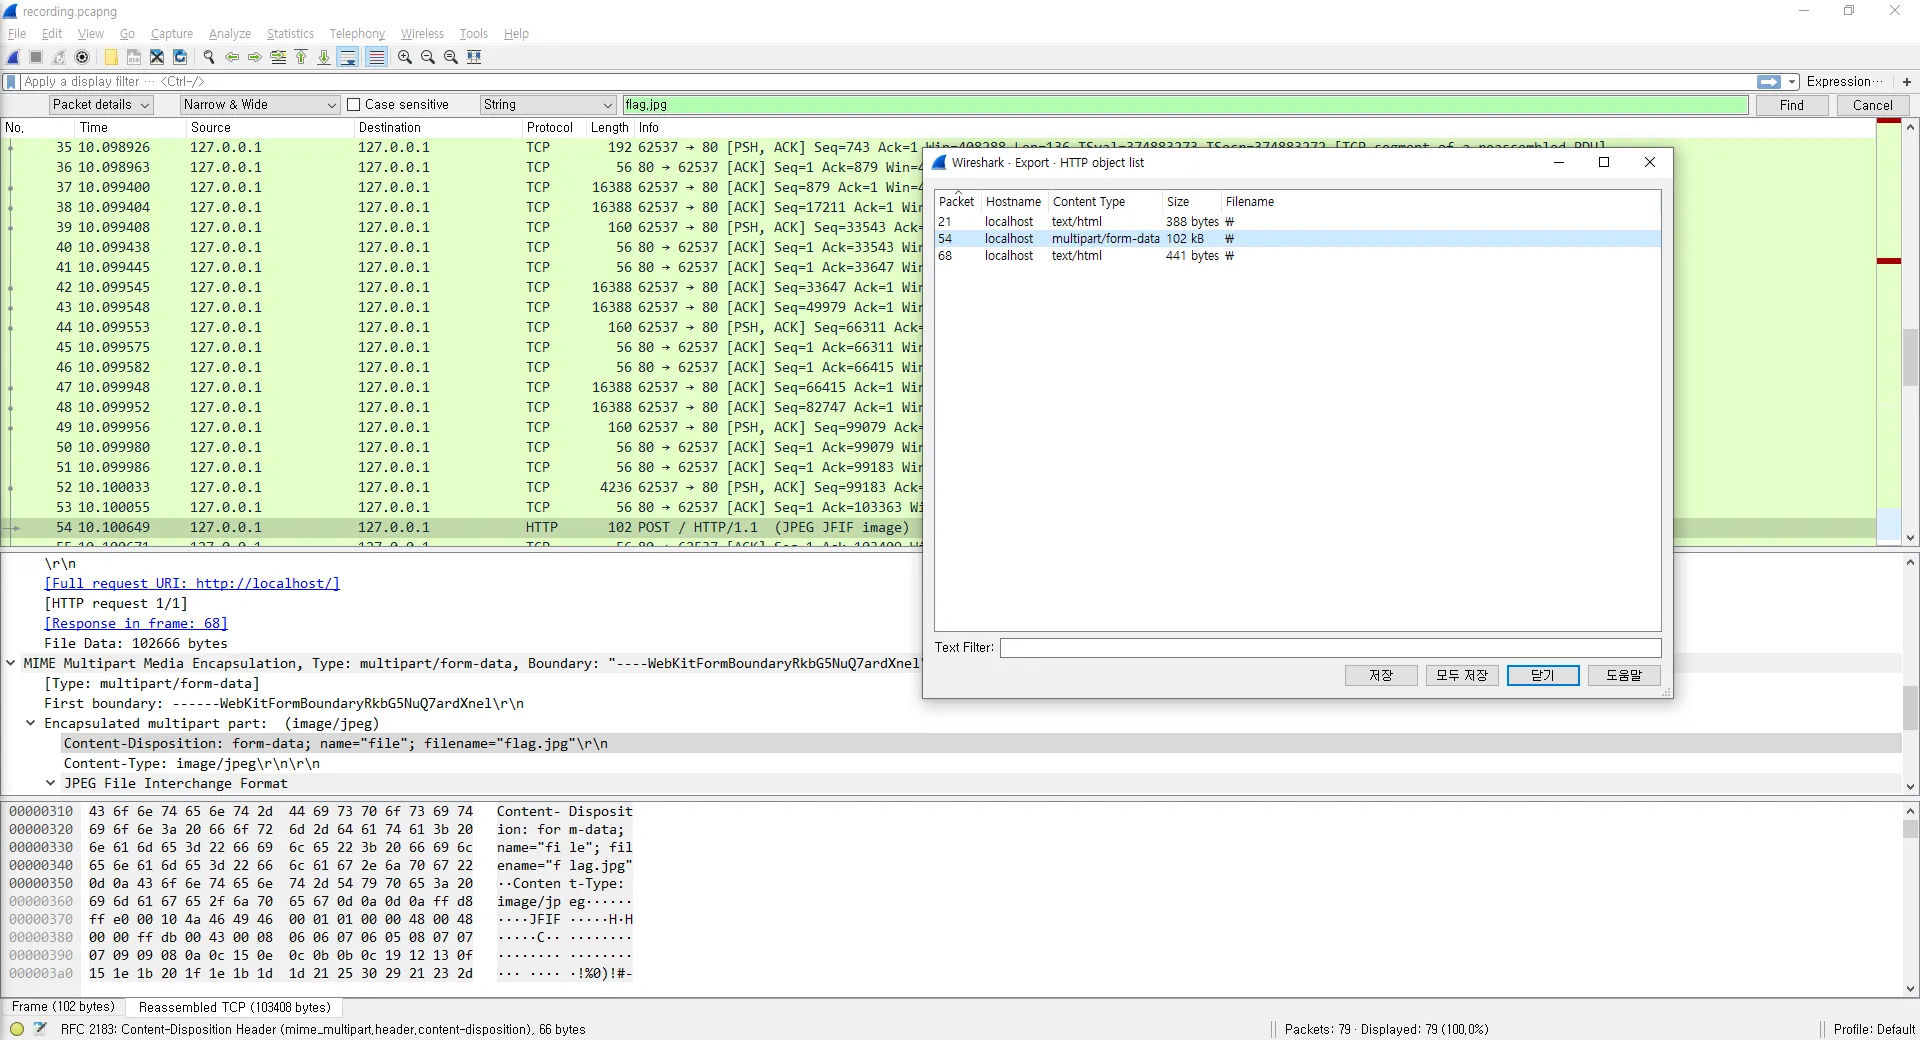The image size is (1920, 1040).
Task: Zoom out the main window text
Action: pyautogui.click(x=428, y=57)
